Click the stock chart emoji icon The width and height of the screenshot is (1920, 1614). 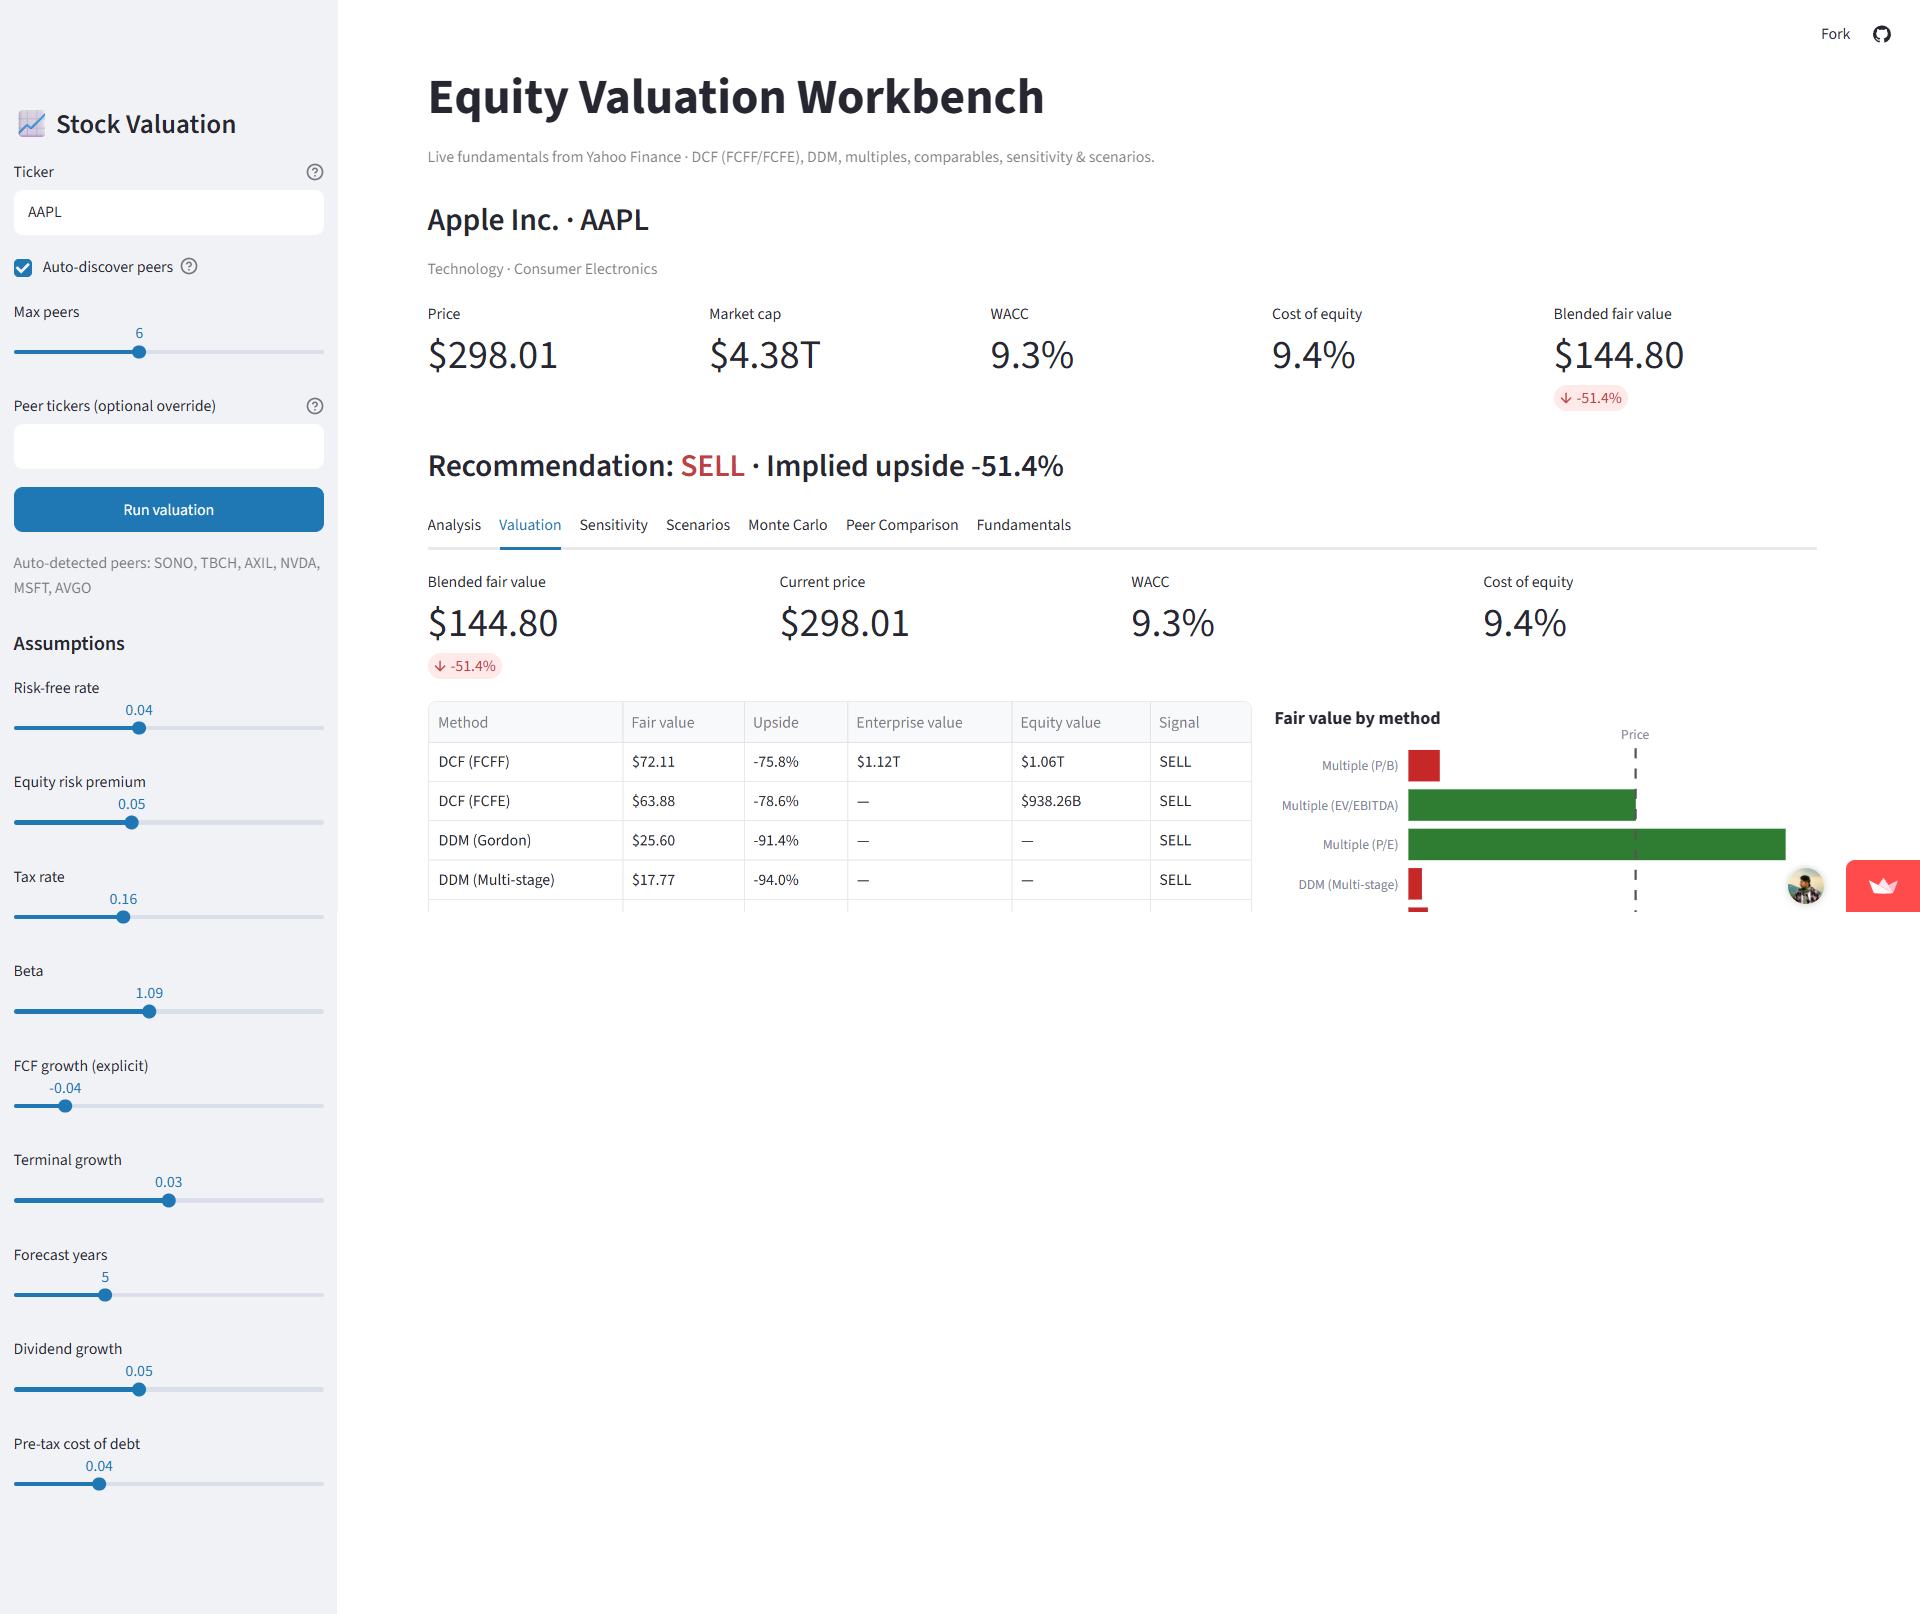pyautogui.click(x=32, y=124)
